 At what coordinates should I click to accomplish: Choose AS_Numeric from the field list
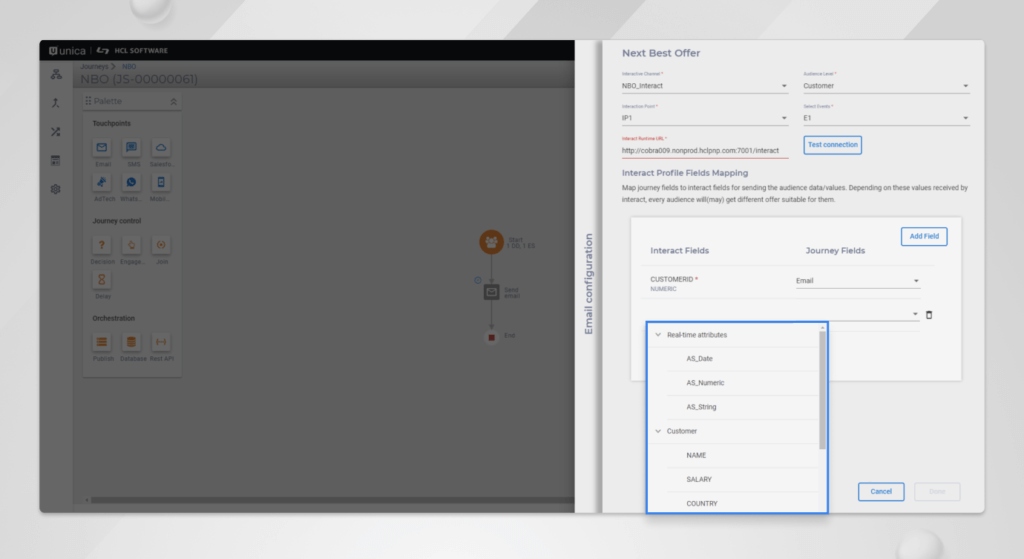pyautogui.click(x=705, y=383)
